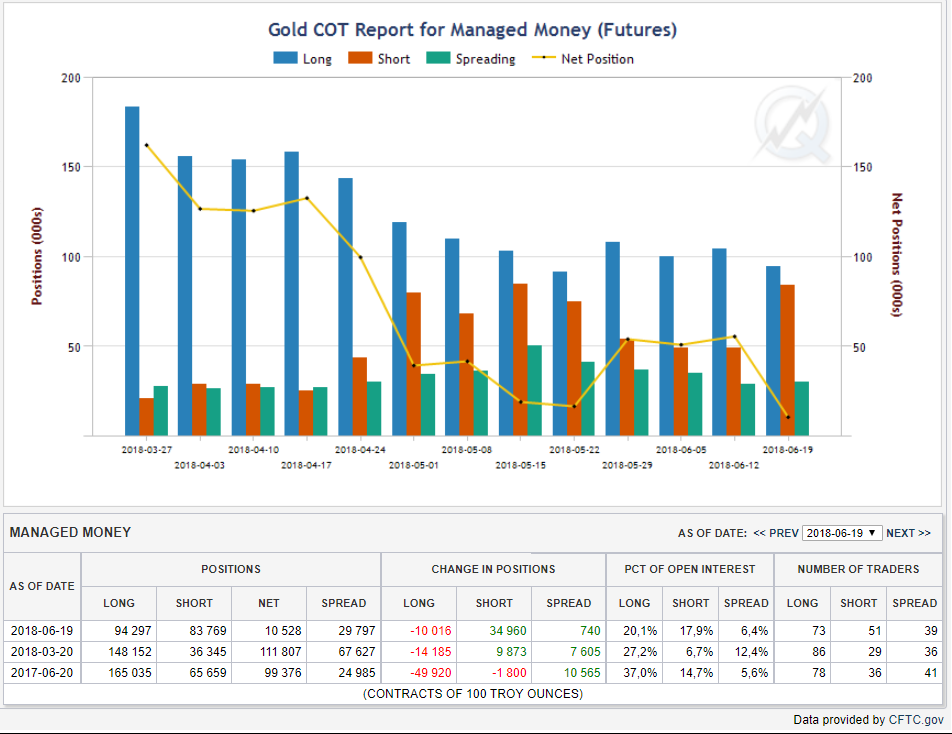Click the Positions (000s) left axis title
This screenshot has height=734, width=952.
[x=37, y=256]
